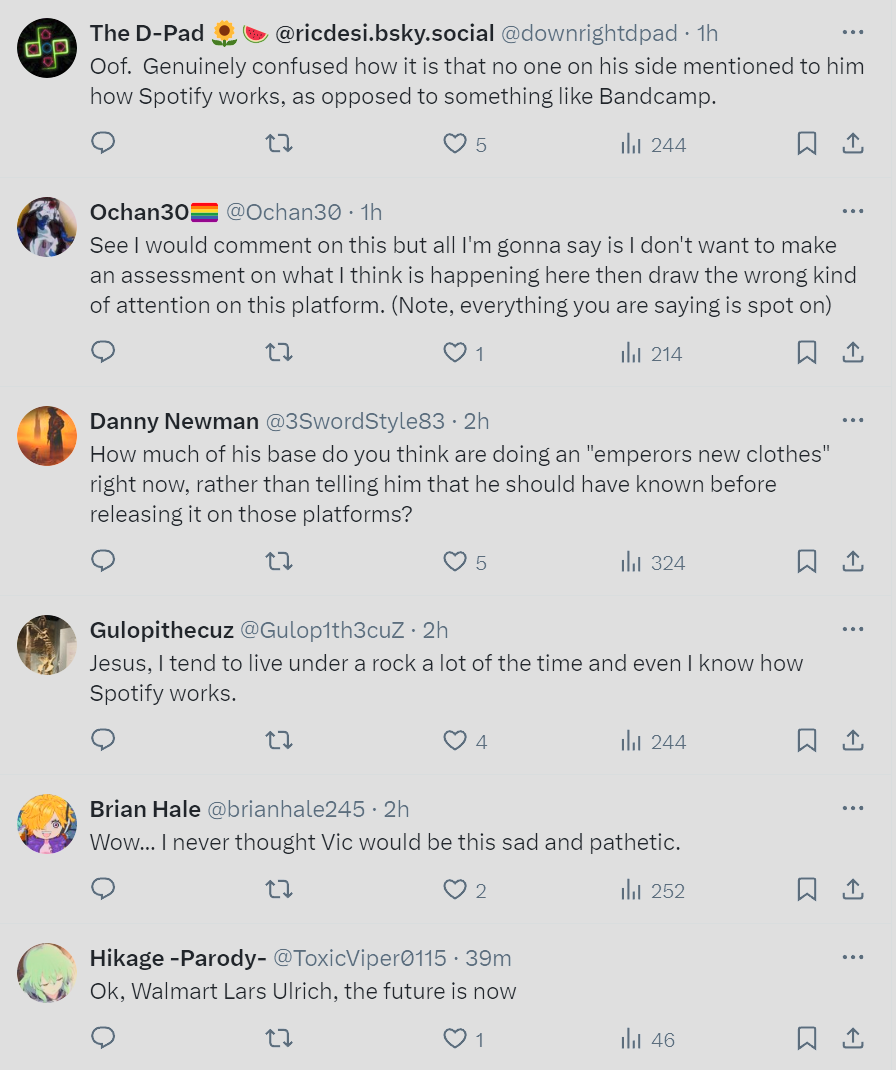This screenshot has width=896, height=1070.
Task: Open the more options menu on The D-Pad's tweet
Action: (x=853, y=32)
